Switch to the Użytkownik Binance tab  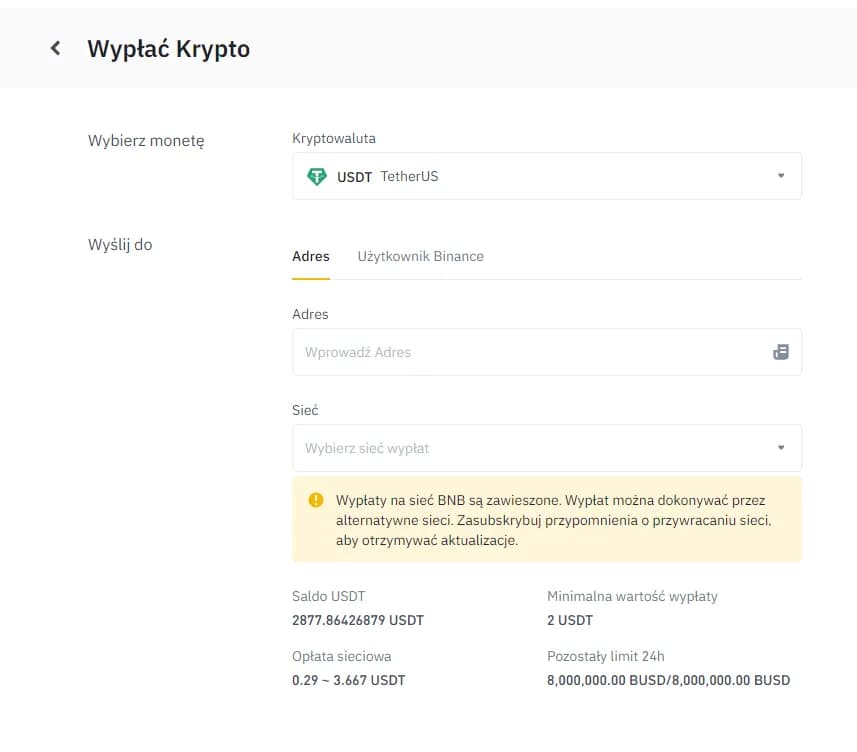point(420,256)
